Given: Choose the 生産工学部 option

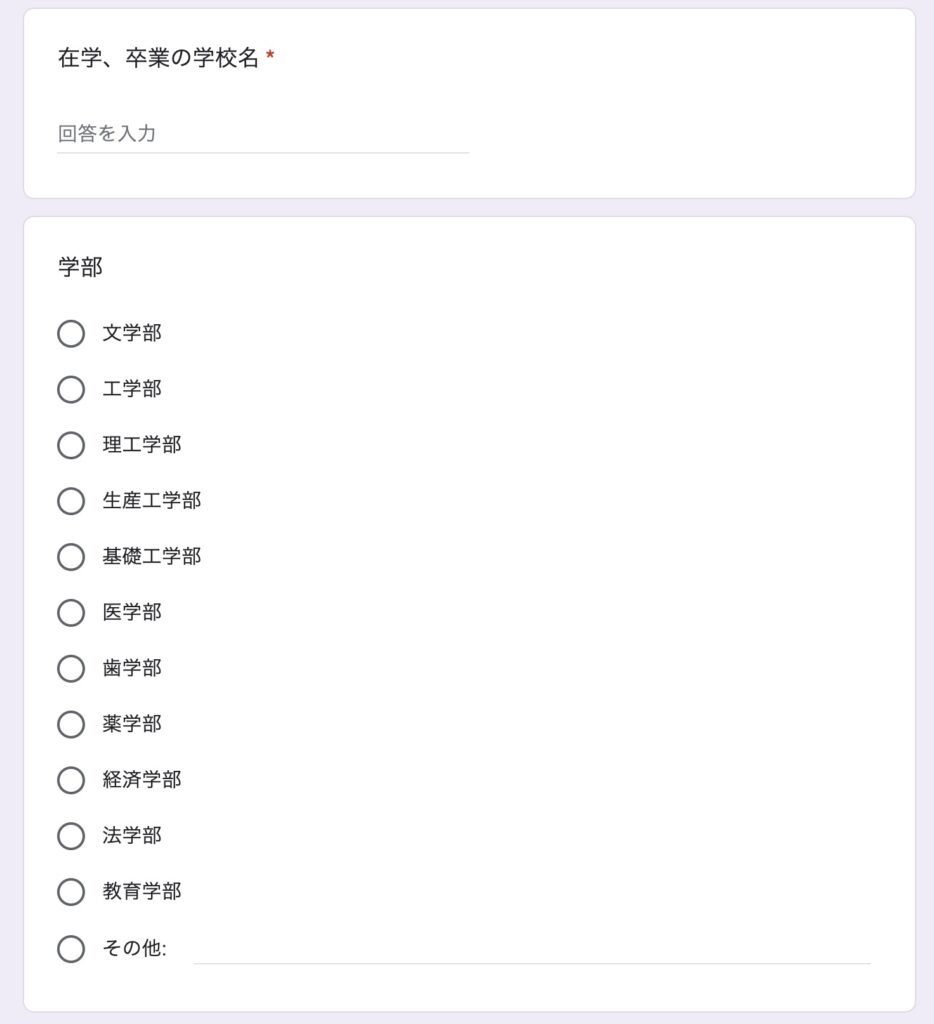Looking at the screenshot, I should click(x=71, y=501).
